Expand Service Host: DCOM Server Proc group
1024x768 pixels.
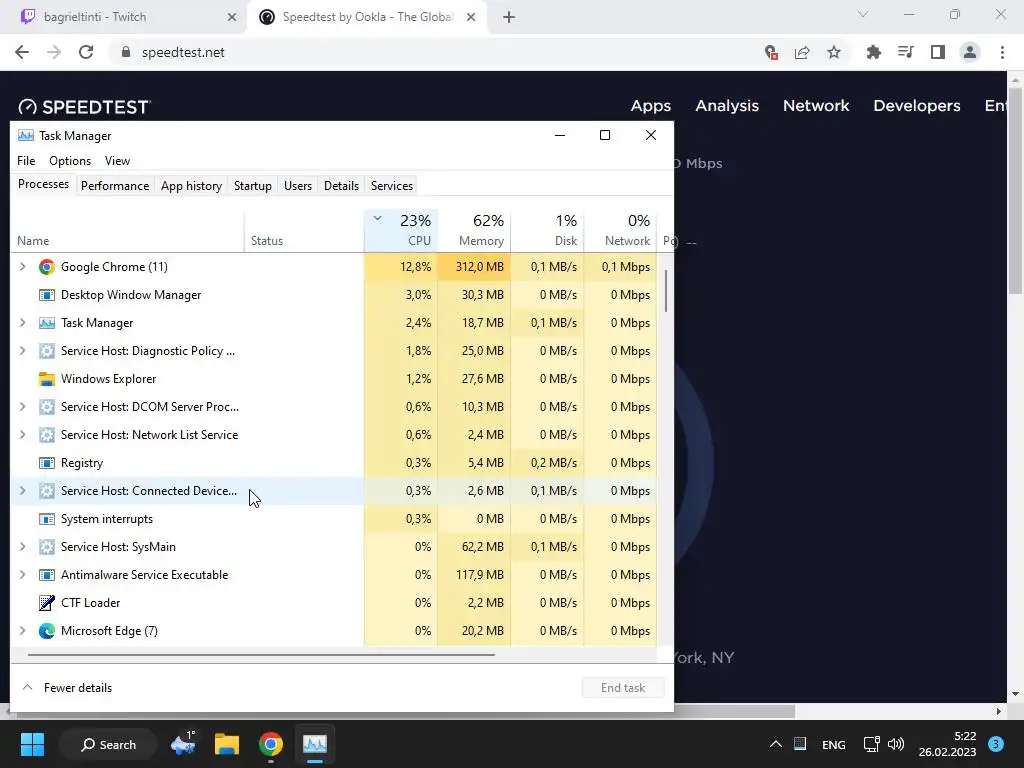tap(23, 407)
